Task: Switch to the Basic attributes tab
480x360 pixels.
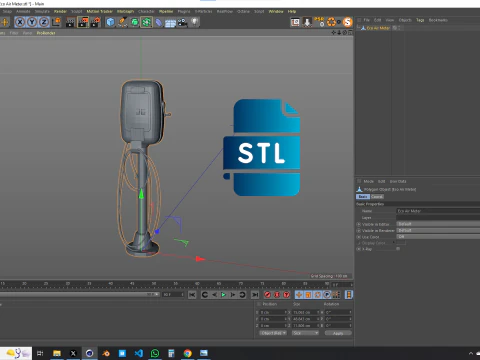Action: (363, 197)
